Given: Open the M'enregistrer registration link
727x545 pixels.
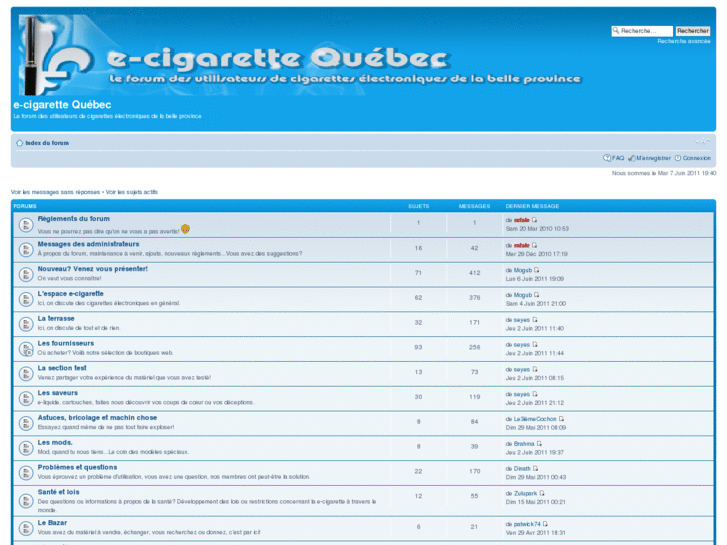Looking at the screenshot, I should point(650,158).
